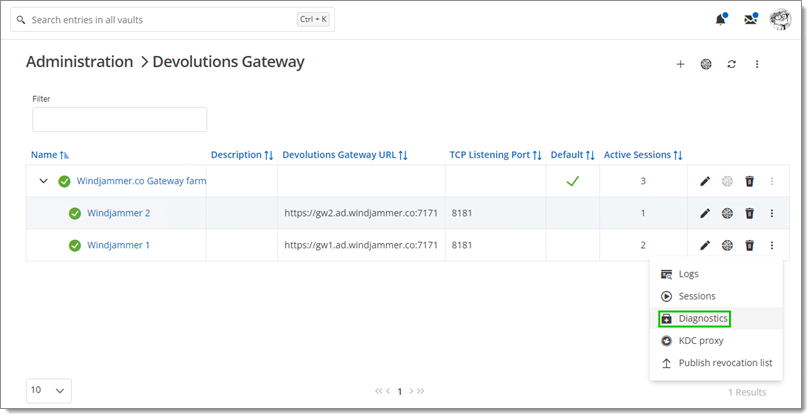Collapse the Windjammer.co Gateway farm row
This screenshot has width=812, height=419.
pyautogui.click(x=44, y=181)
